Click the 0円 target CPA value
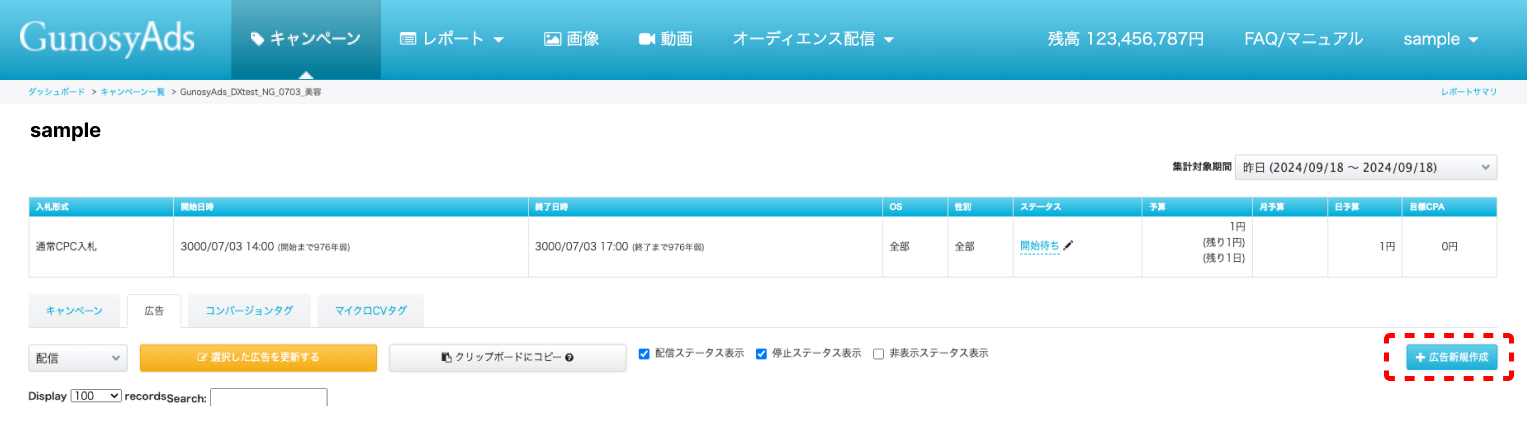The width and height of the screenshot is (1527, 431). (x=1450, y=246)
